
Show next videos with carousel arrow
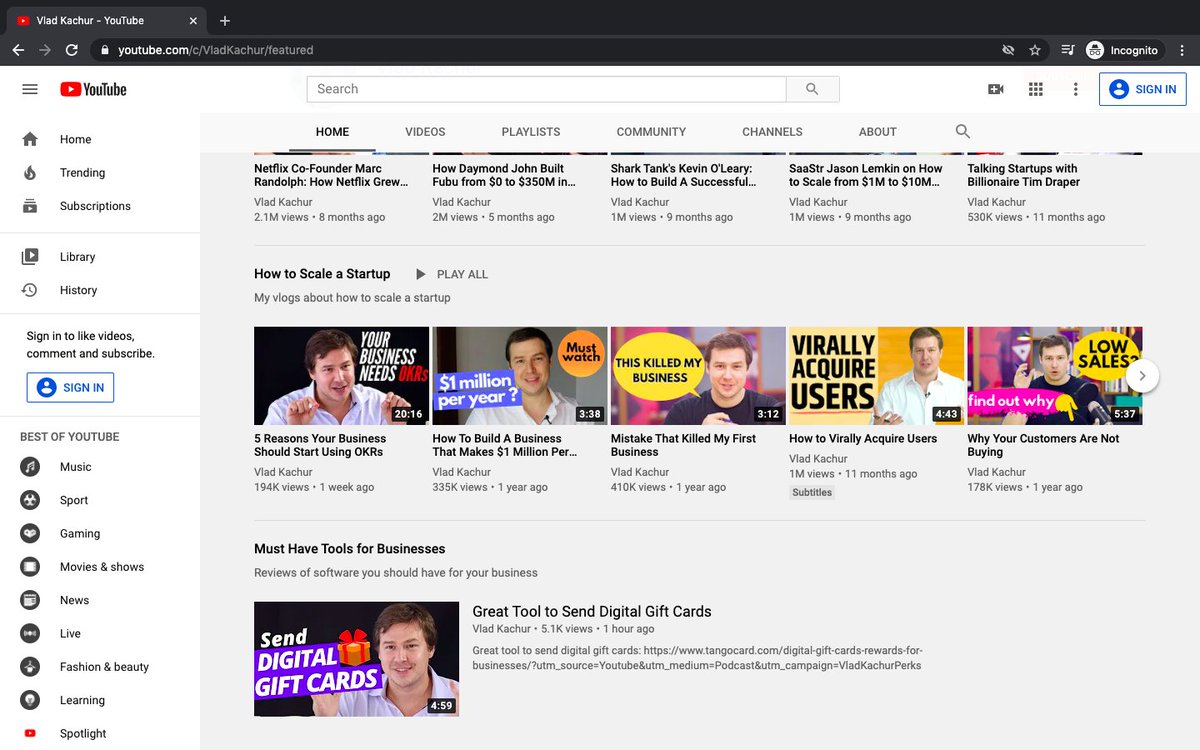click(1142, 376)
